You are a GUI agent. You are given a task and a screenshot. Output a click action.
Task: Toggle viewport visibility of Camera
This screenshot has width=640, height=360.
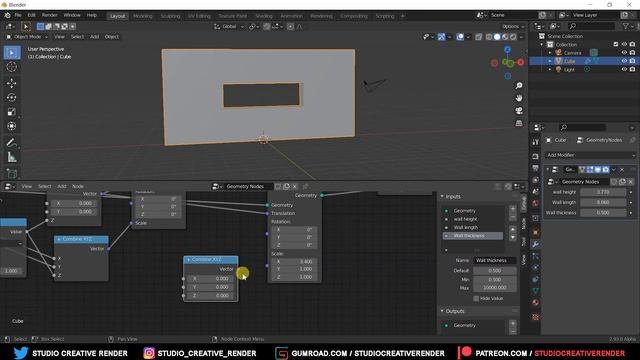tap(624, 53)
